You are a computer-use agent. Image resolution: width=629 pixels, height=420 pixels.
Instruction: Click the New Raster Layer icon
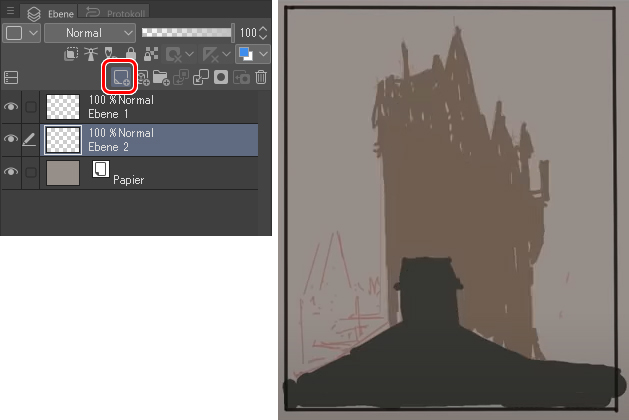[120, 77]
